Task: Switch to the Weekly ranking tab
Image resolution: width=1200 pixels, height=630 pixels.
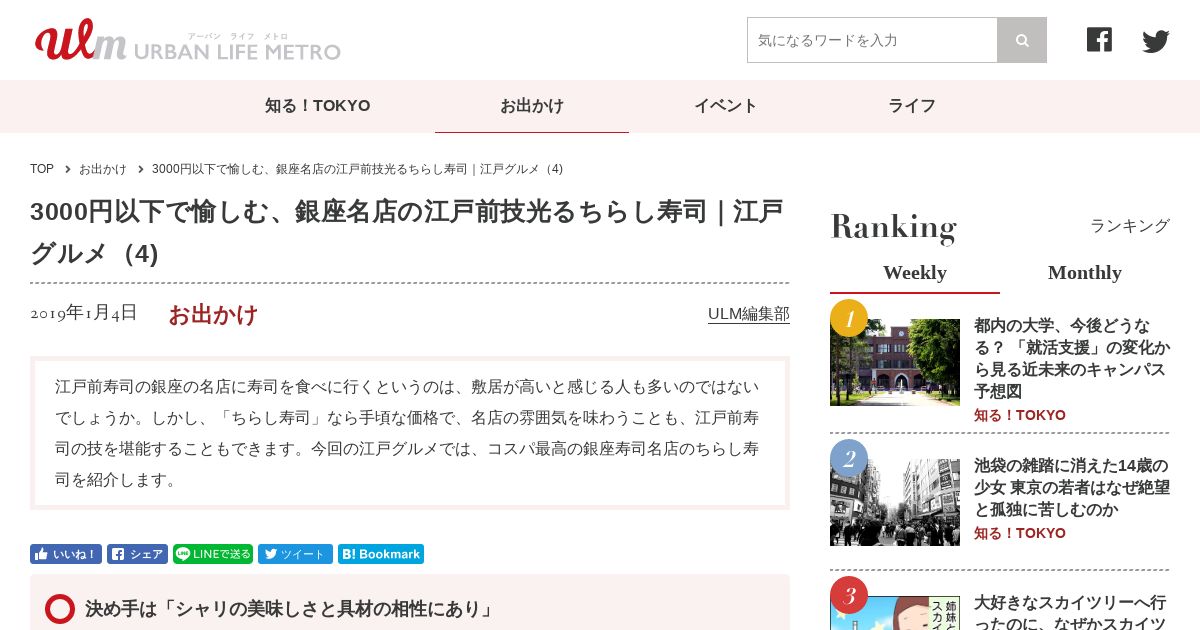Action: click(x=915, y=273)
